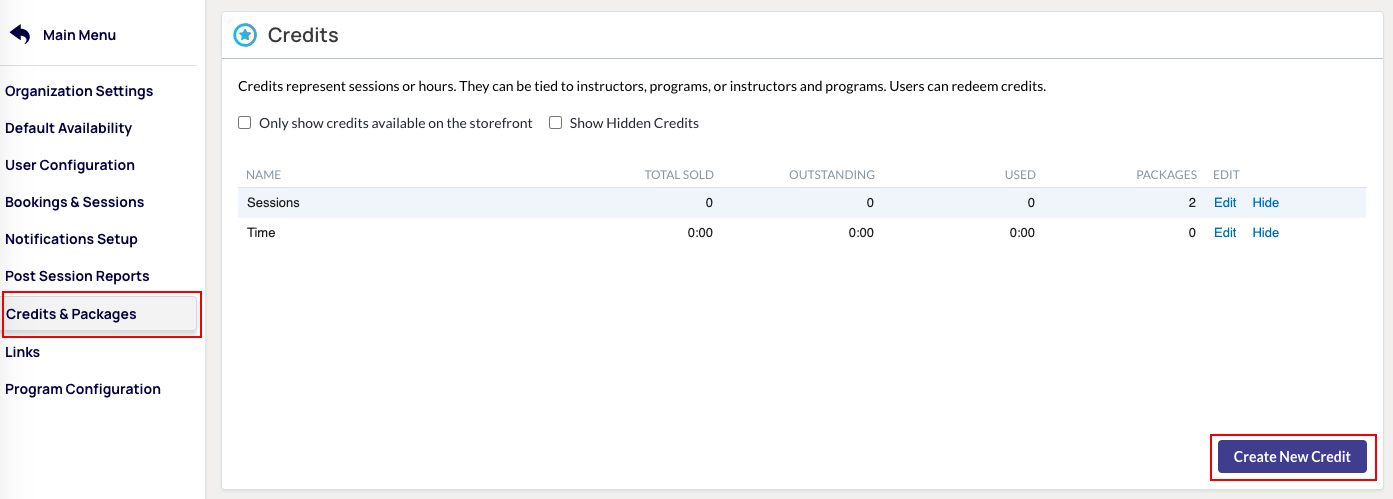The height and width of the screenshot is (499, 1393).
Task: Click the Create New Credit button
Action: pos(1292,457)
